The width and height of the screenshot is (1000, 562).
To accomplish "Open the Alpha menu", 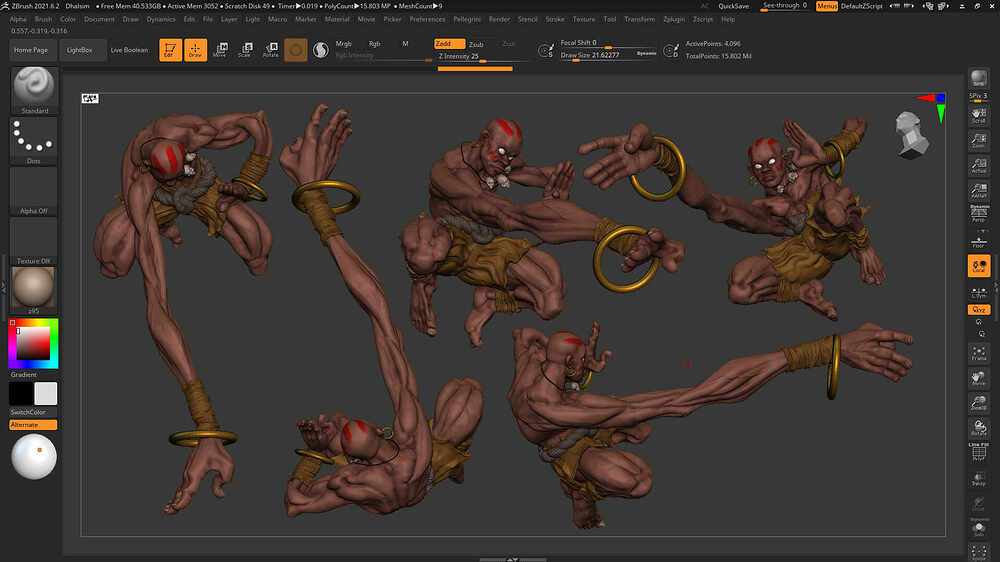I will [x=18, y=19].
